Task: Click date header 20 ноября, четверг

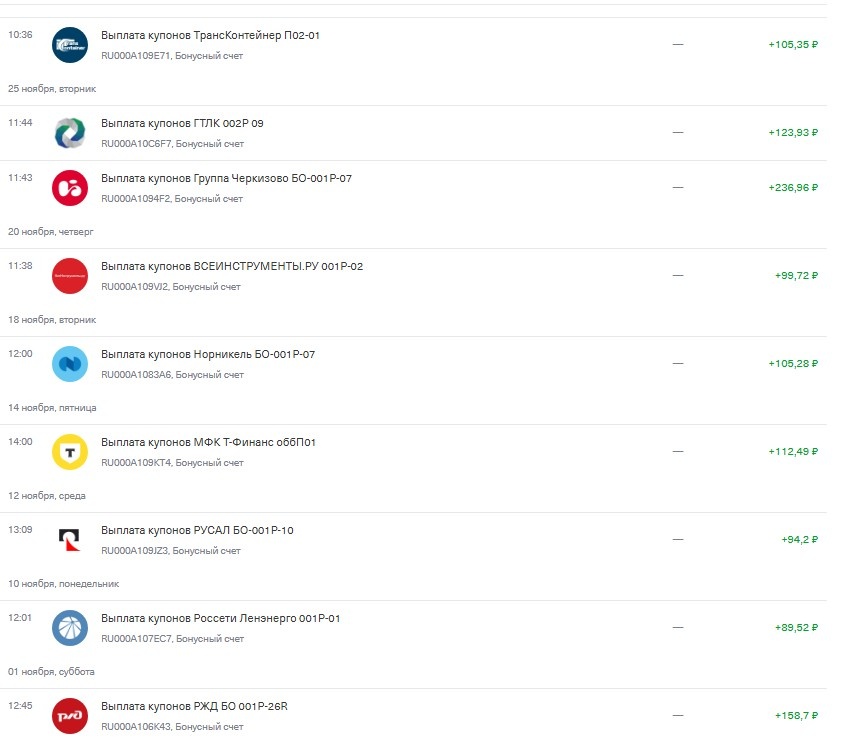Action: (x=51, y=232)
